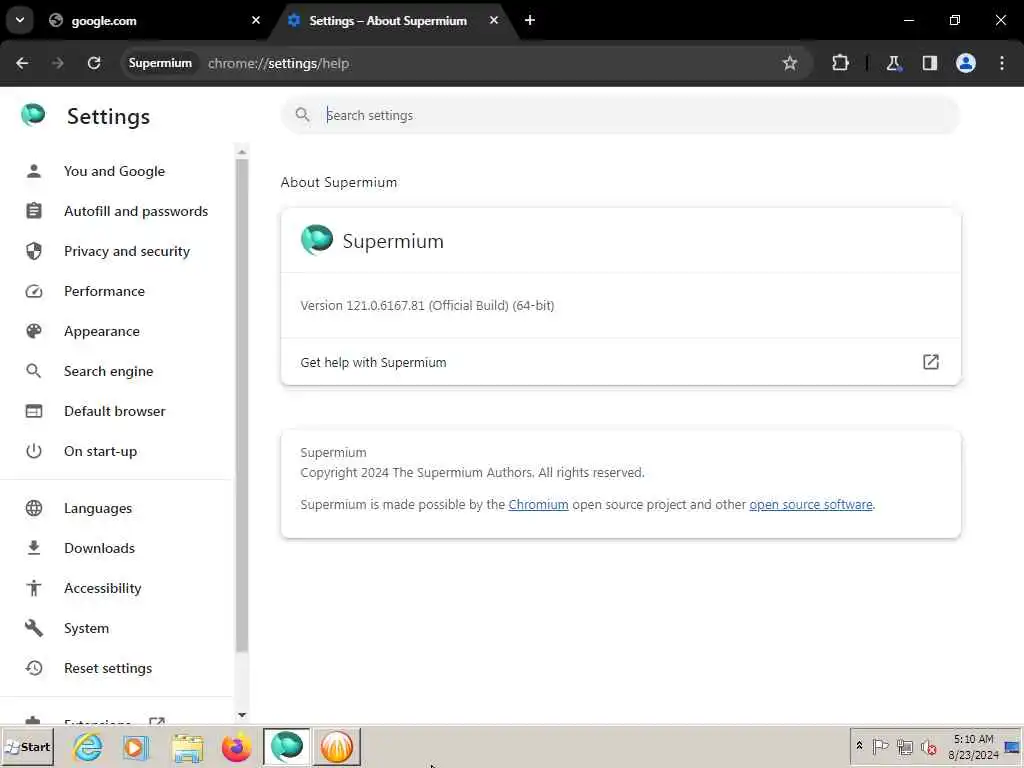Screen dimensions: 1024x768
Task: Click the restore clock icon beside Reset settings
Action: (34, 668)
